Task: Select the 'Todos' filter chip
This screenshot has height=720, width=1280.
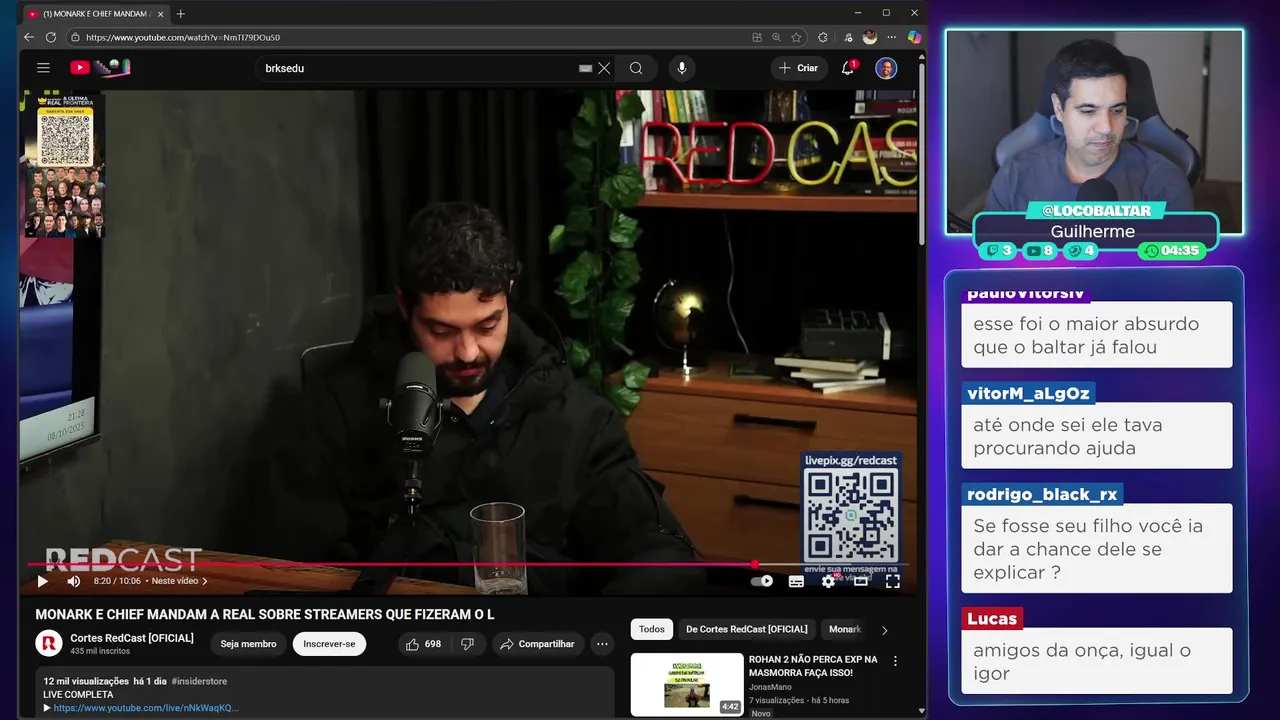Action: pos(652,629)
